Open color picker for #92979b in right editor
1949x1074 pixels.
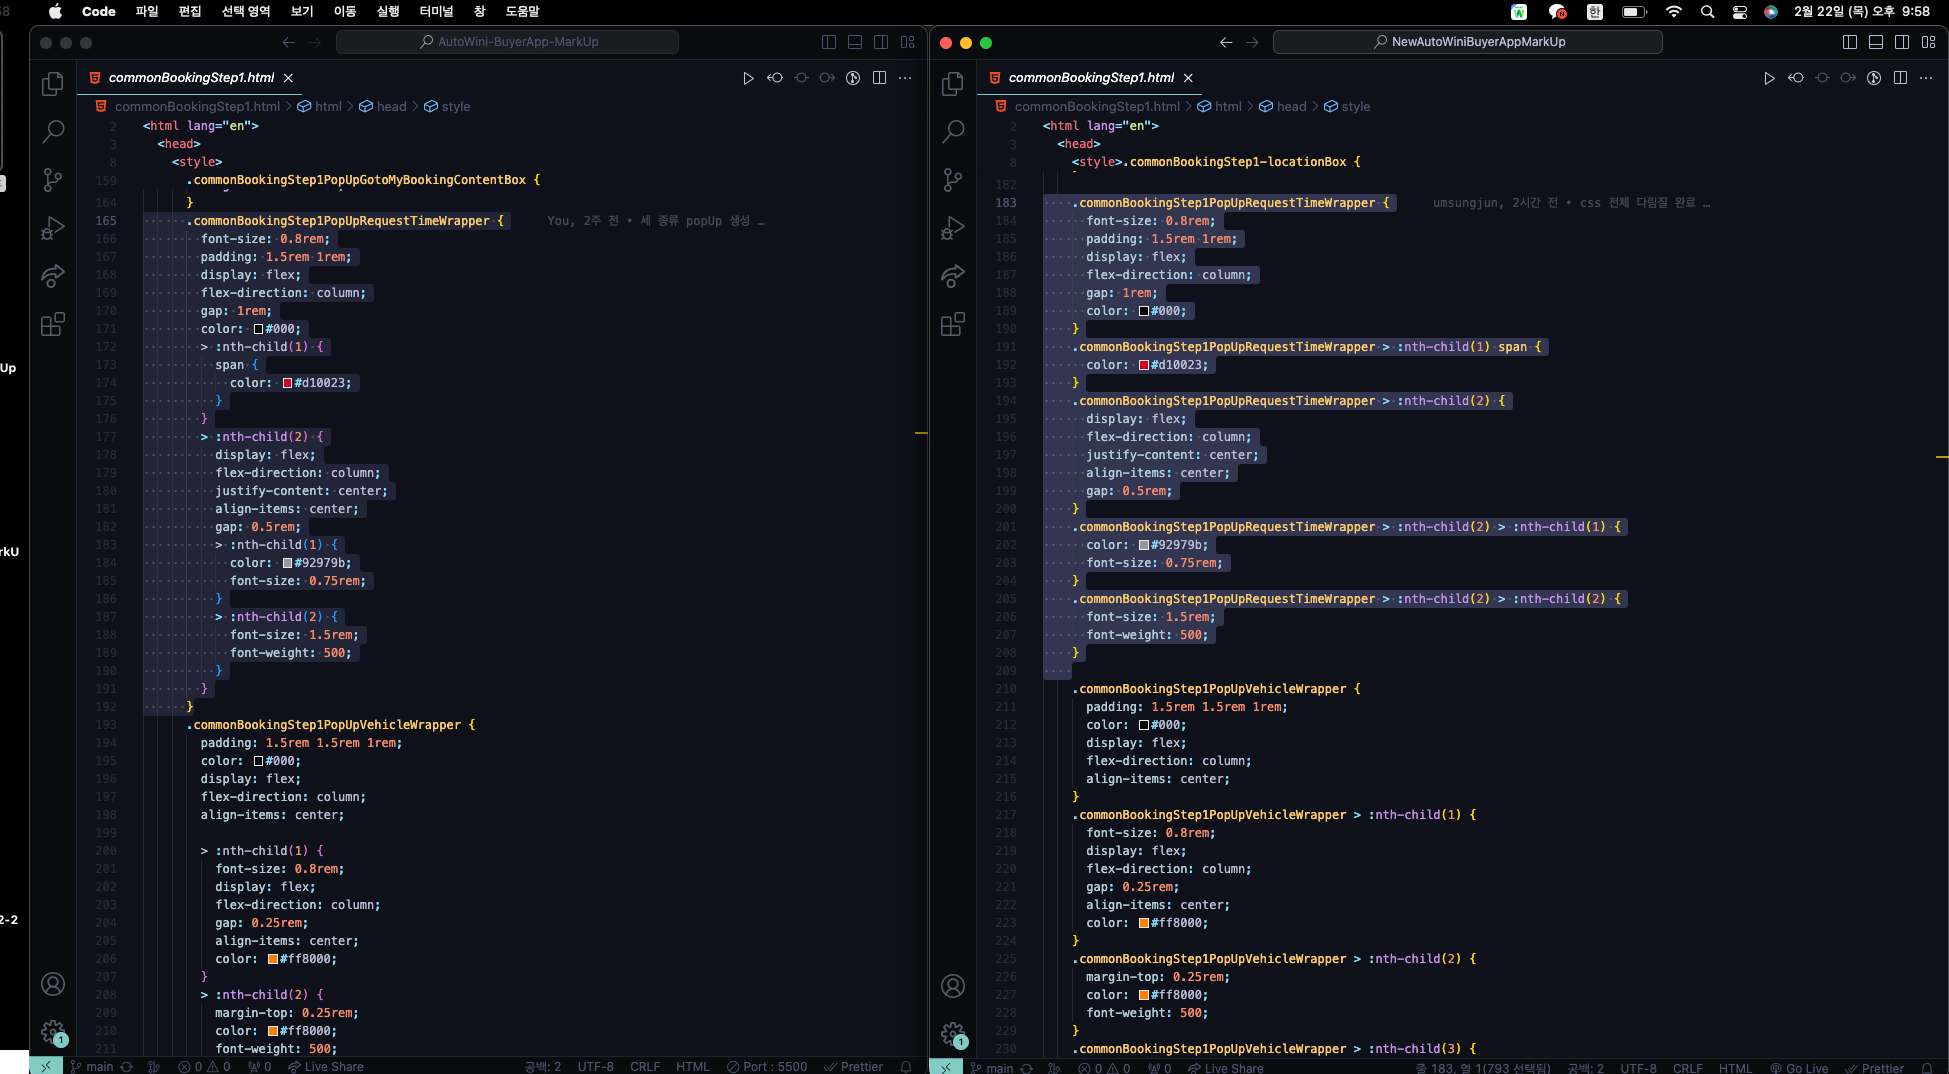tap(1143, 545)
